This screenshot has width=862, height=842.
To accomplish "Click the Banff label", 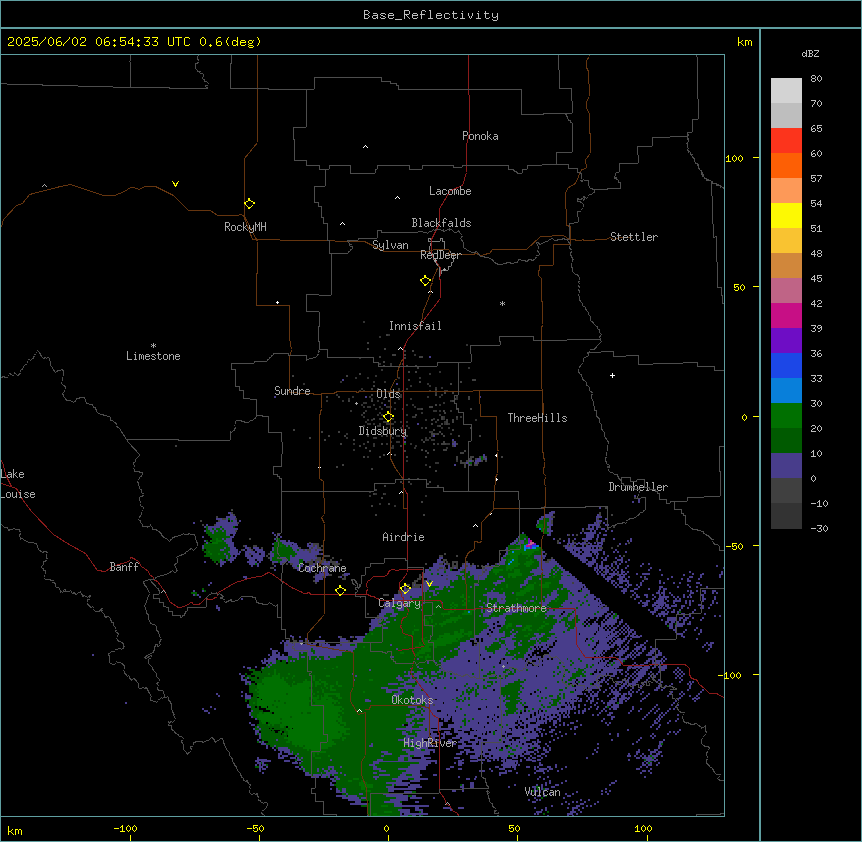I will (124, 567).
